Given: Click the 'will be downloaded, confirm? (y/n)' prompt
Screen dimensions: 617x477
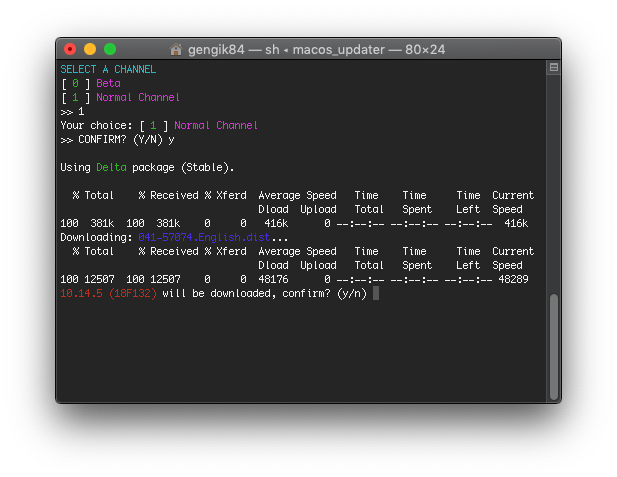Looking at the screenshot, I should (264, 294).
